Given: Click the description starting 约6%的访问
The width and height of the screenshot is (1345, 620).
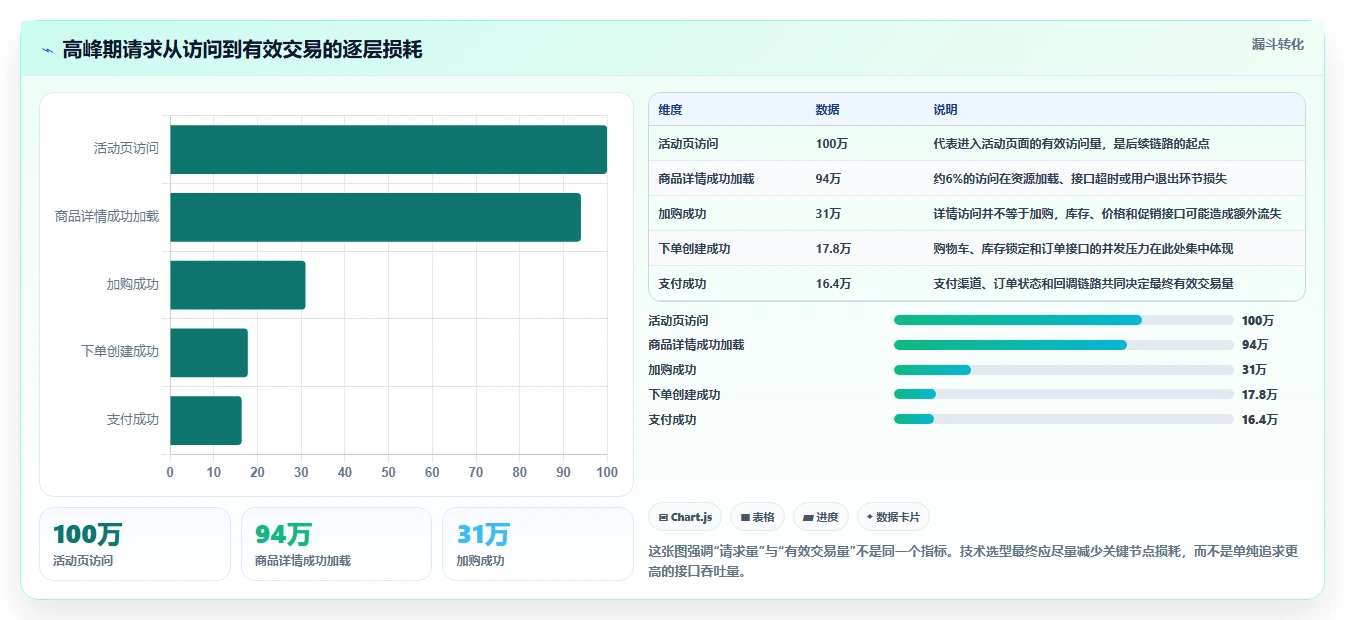Looking at the screenshot, I should point(1080,179).
